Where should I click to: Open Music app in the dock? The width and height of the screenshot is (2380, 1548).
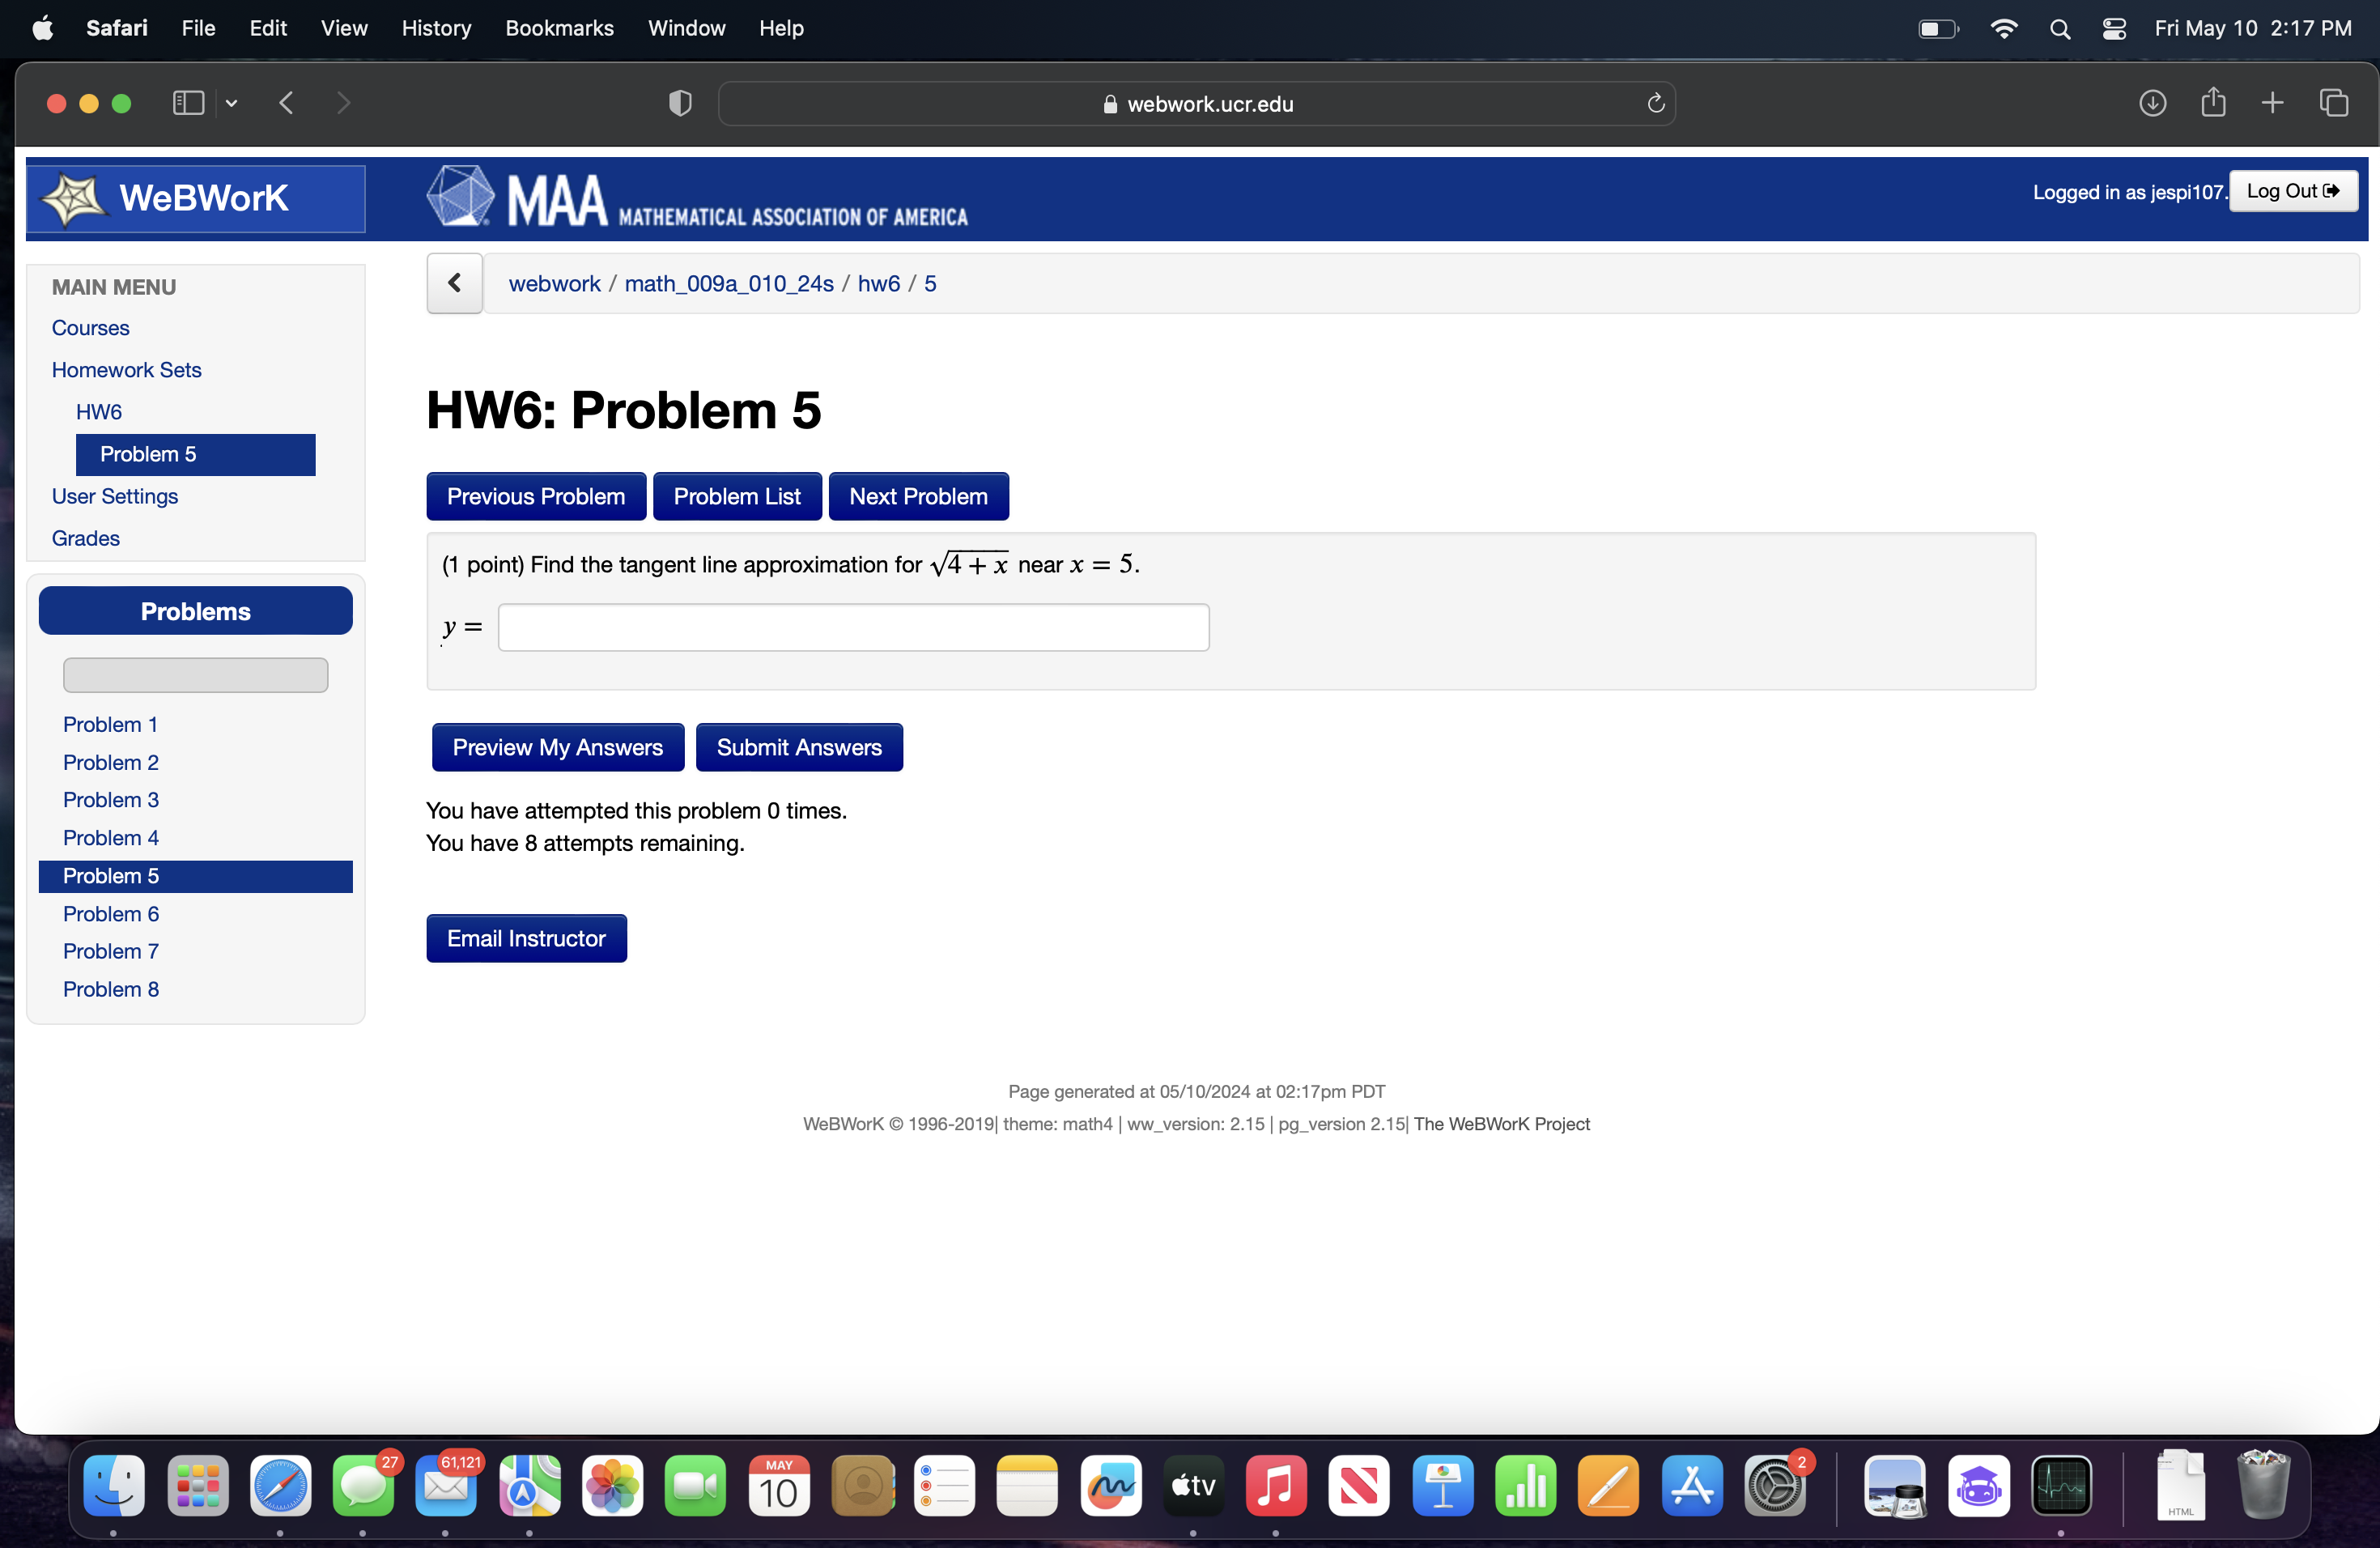pyautogui.click(x=1275, y=1485)
